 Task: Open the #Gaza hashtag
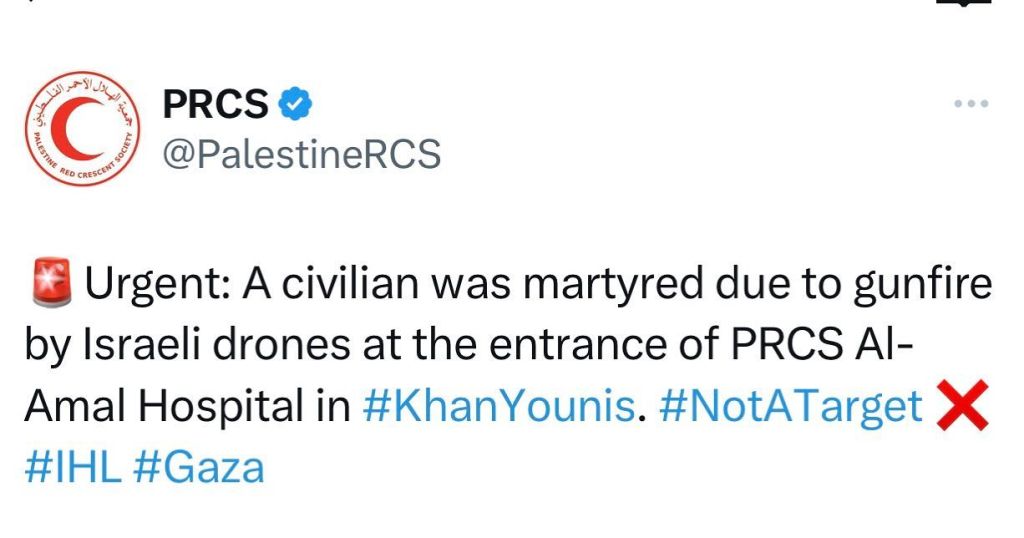pos(199,467)
